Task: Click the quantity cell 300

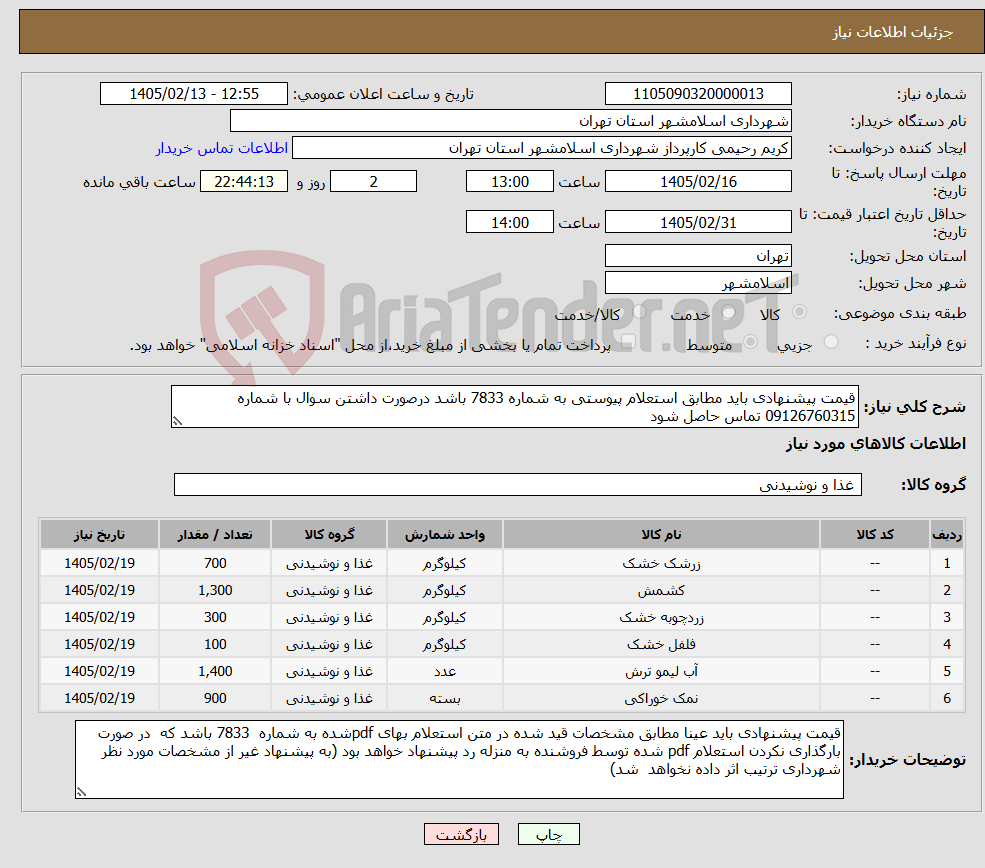Action: (x=215, y=617)
